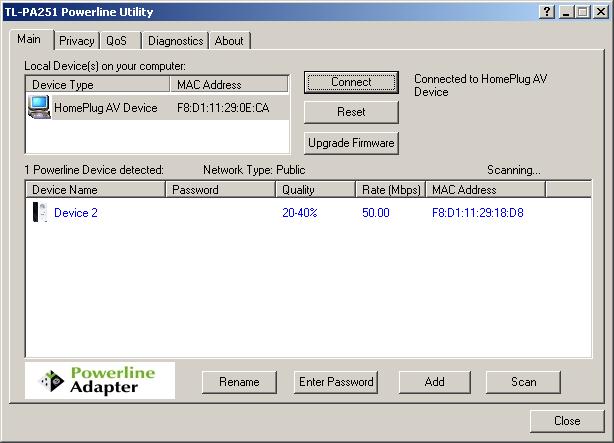Click the Enter Password button
The height and width of the screenshot is (443, 614).
click(336, 381)
